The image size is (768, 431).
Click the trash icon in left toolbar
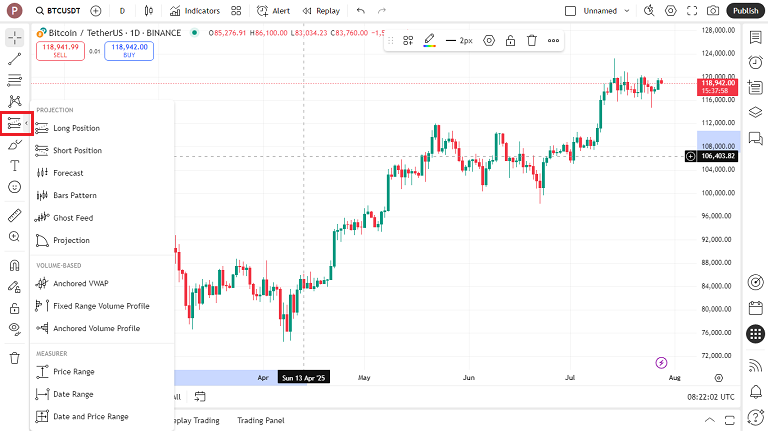[x=14, y=358]
